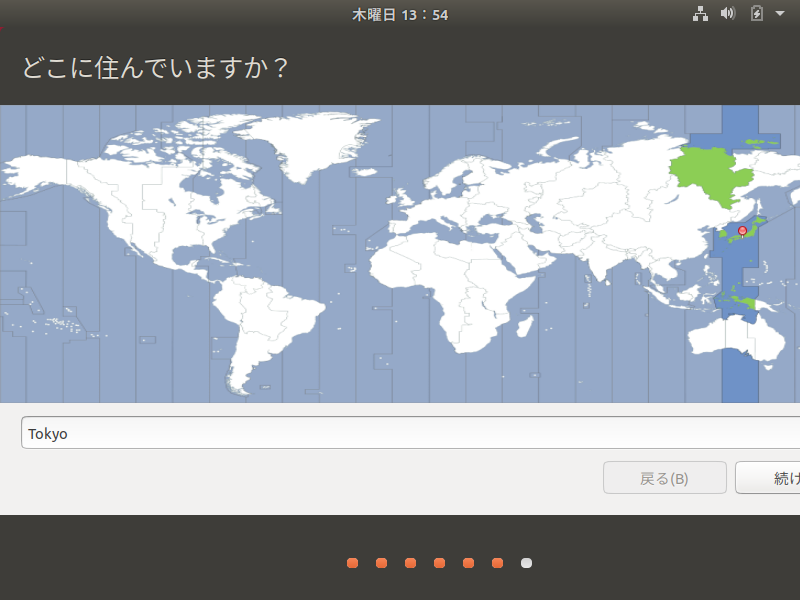The width and height of the screenshot is (800, 600).
Task: Click the 続ける continue button
Action: 767,478
